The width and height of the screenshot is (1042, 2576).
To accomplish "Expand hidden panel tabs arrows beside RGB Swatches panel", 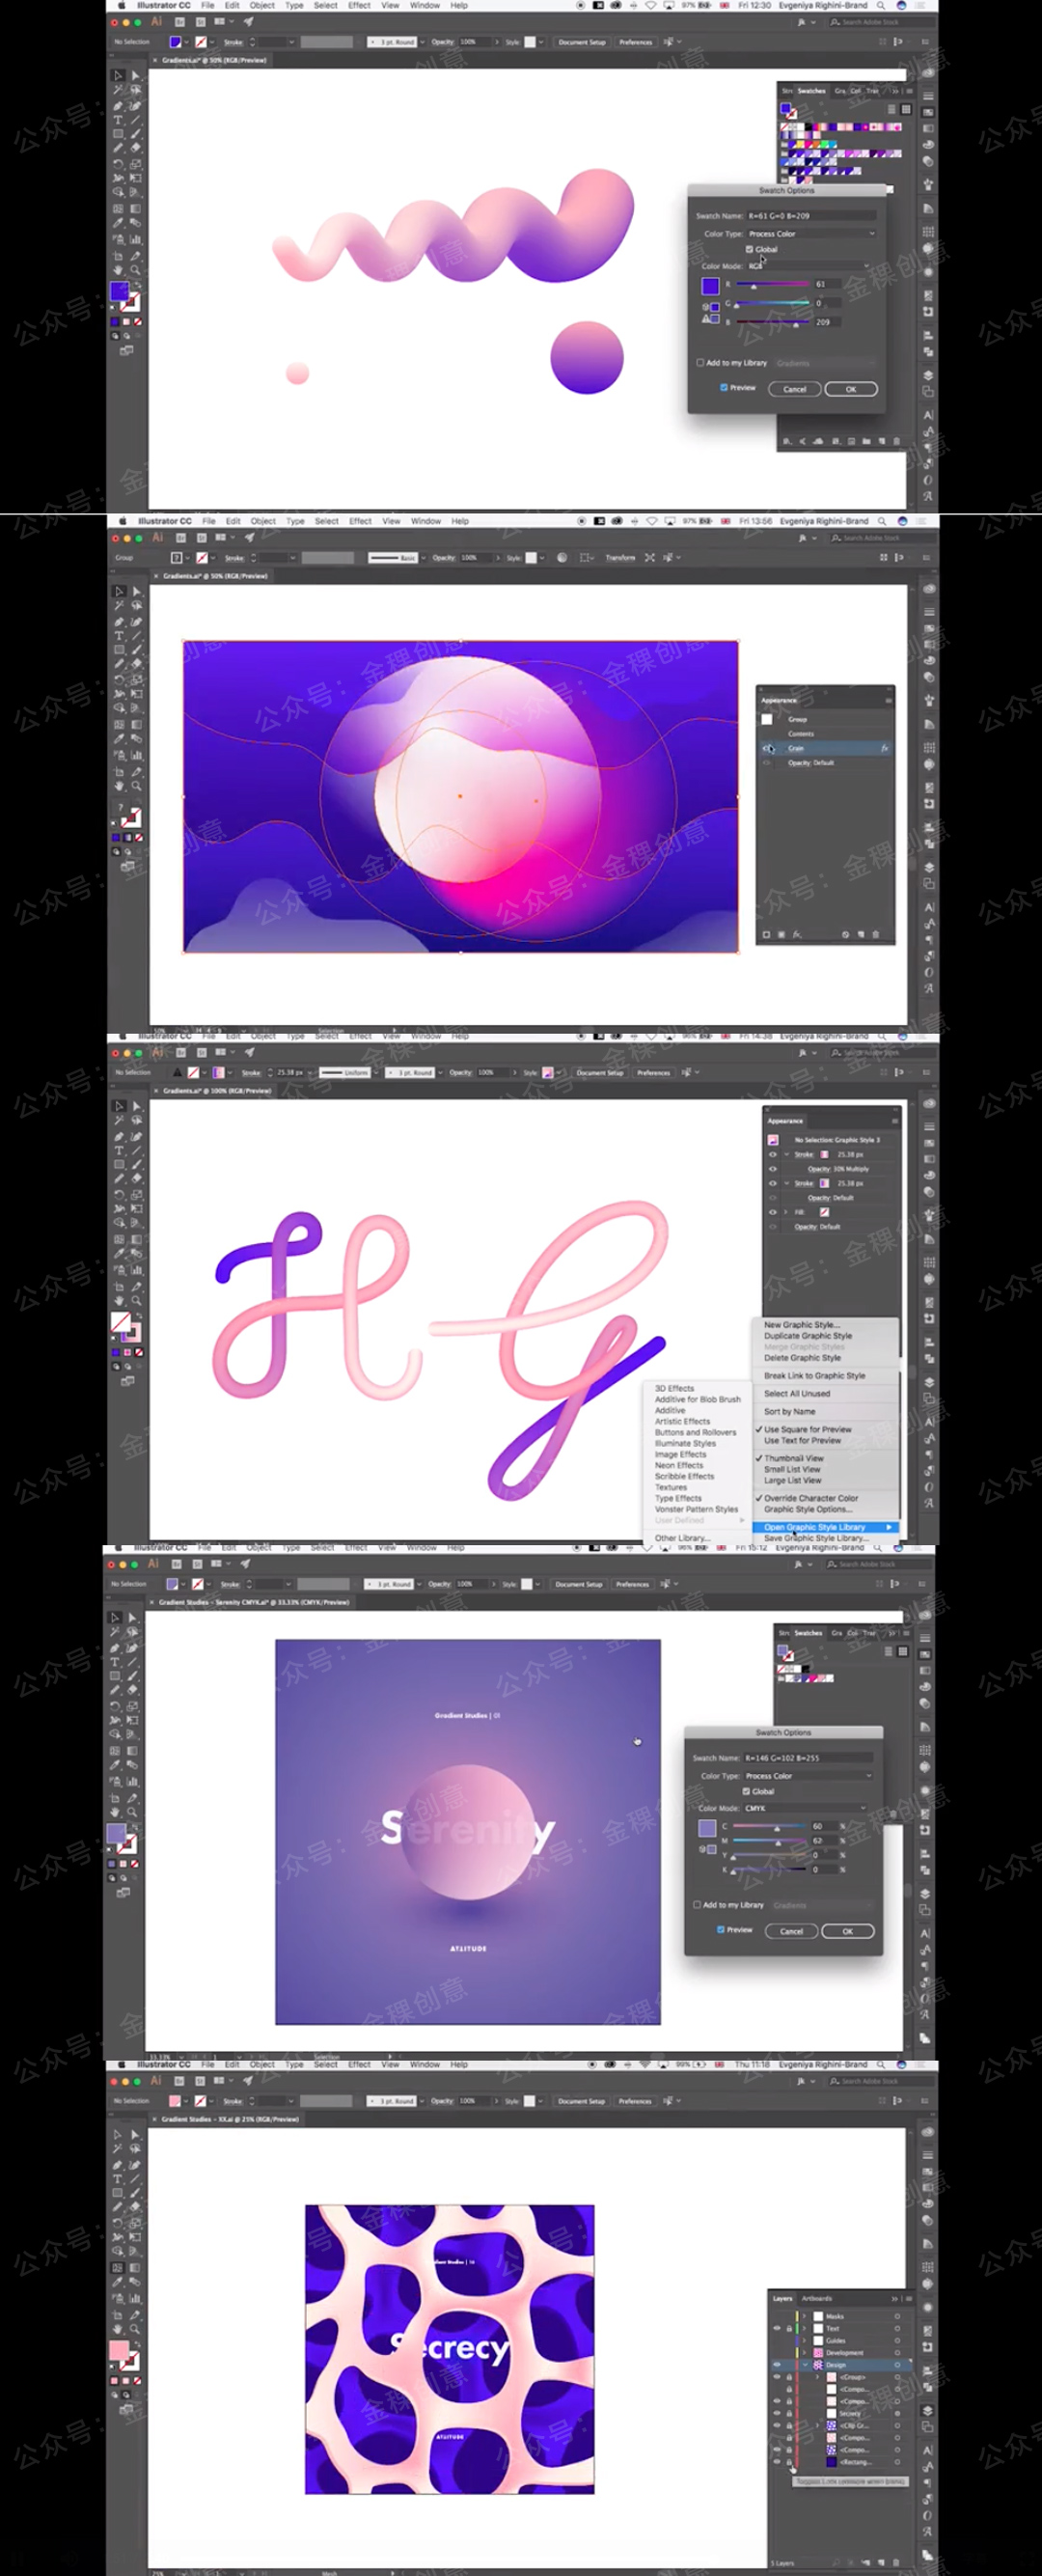I will [894, 91].
